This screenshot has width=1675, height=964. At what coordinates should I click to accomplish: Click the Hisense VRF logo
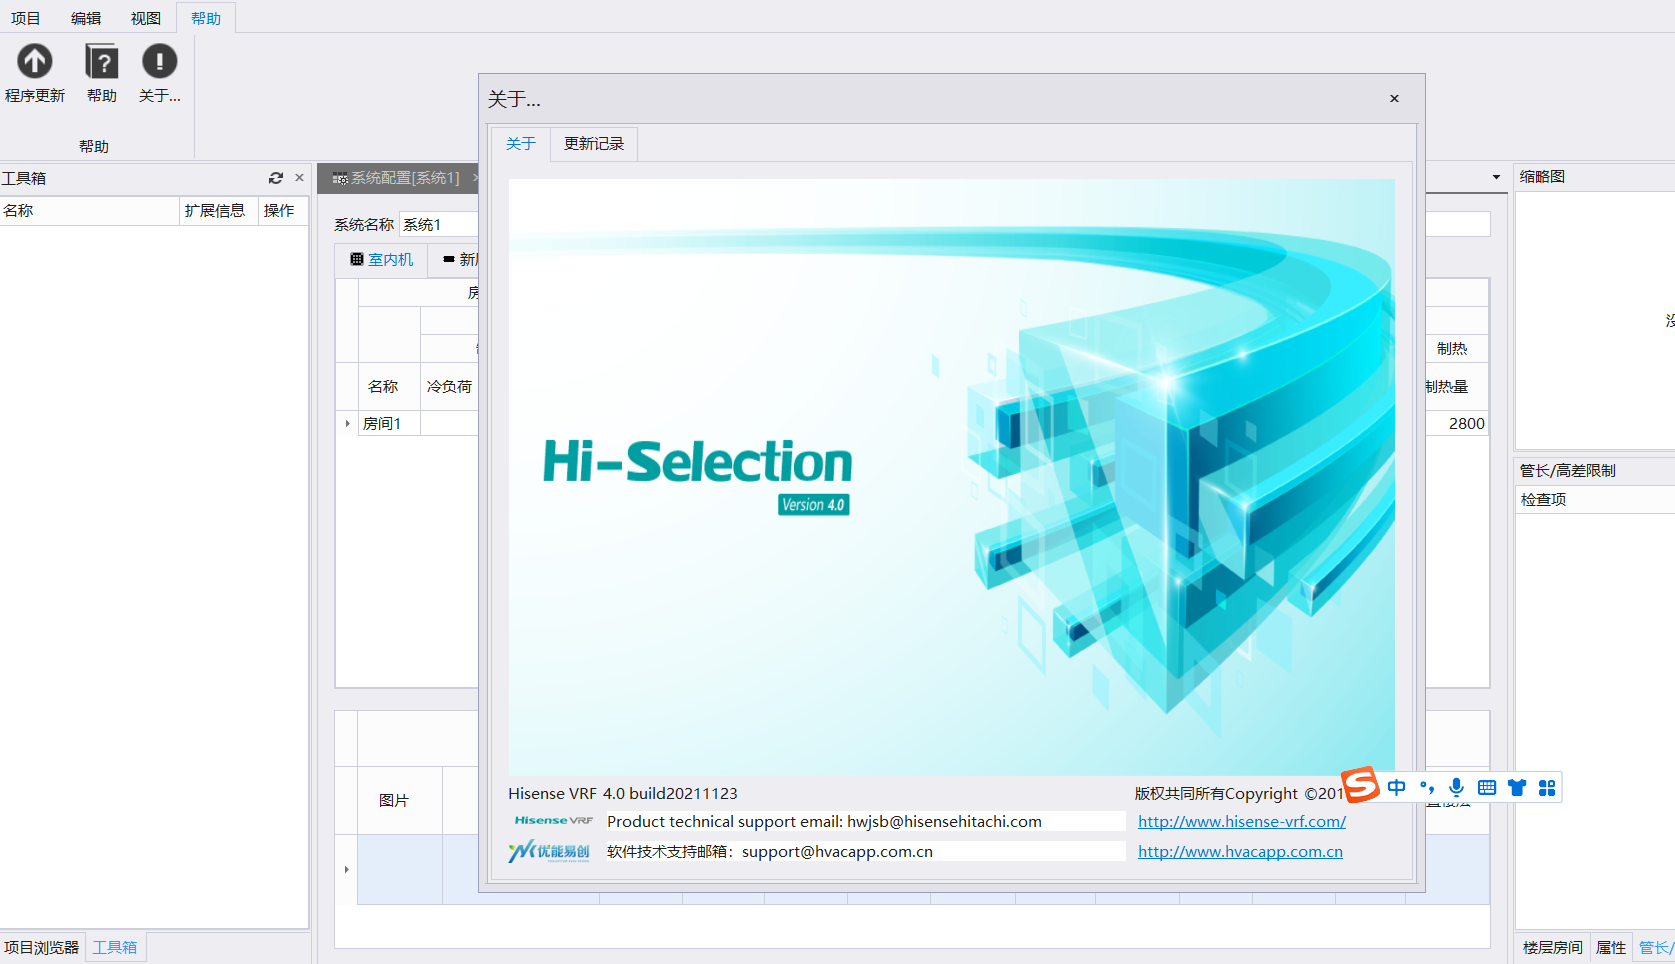click(x=554, y=820)
